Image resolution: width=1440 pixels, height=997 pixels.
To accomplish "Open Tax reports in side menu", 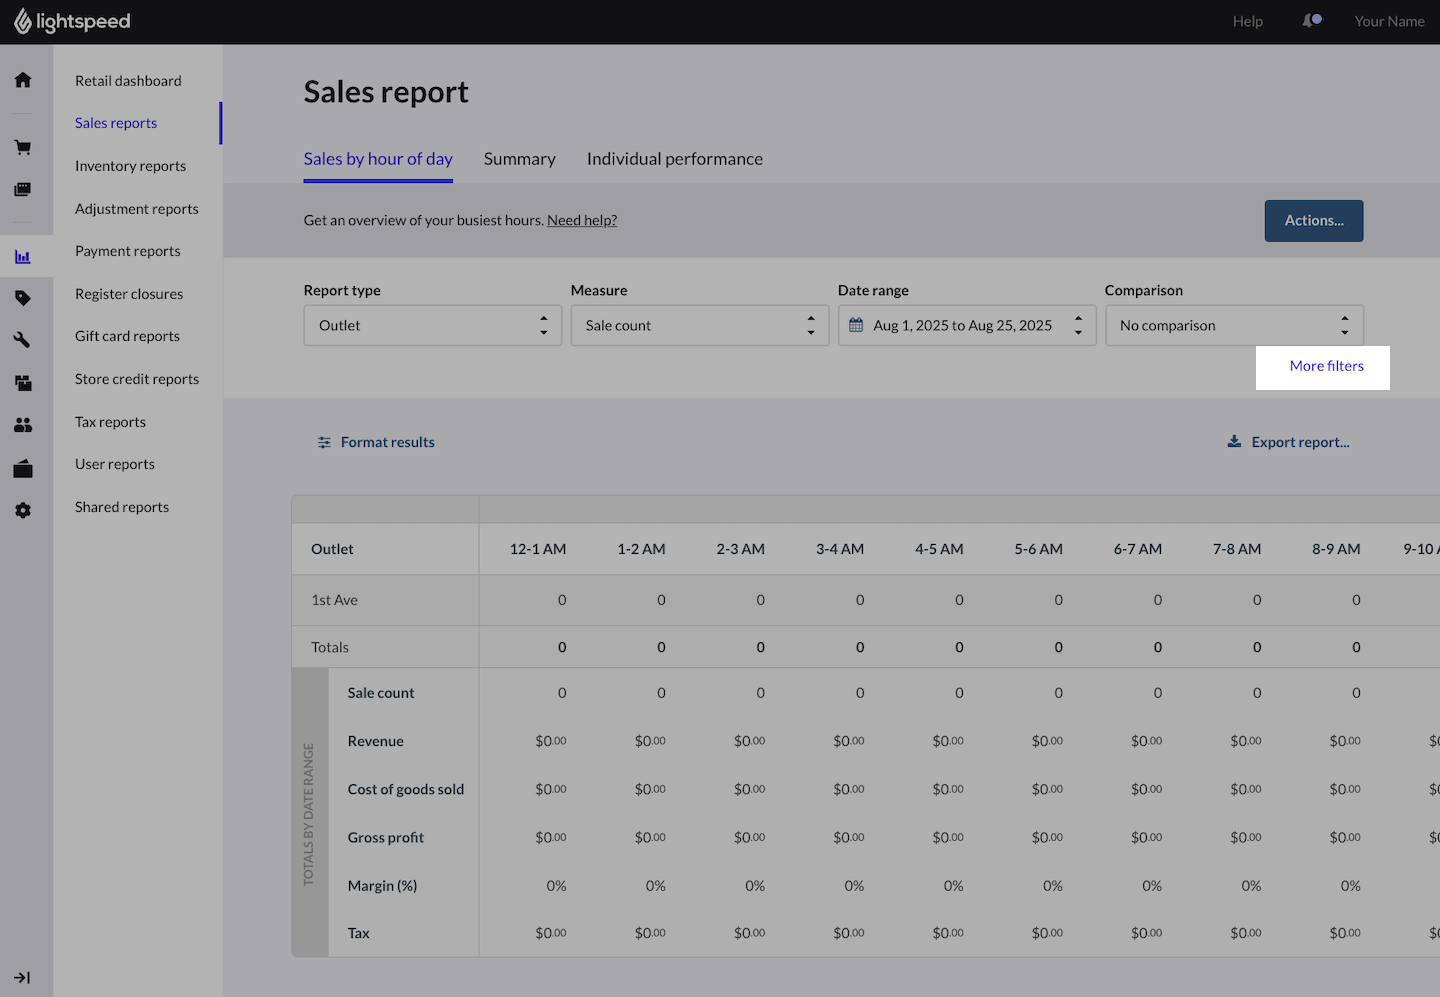I will pos(110,422).
